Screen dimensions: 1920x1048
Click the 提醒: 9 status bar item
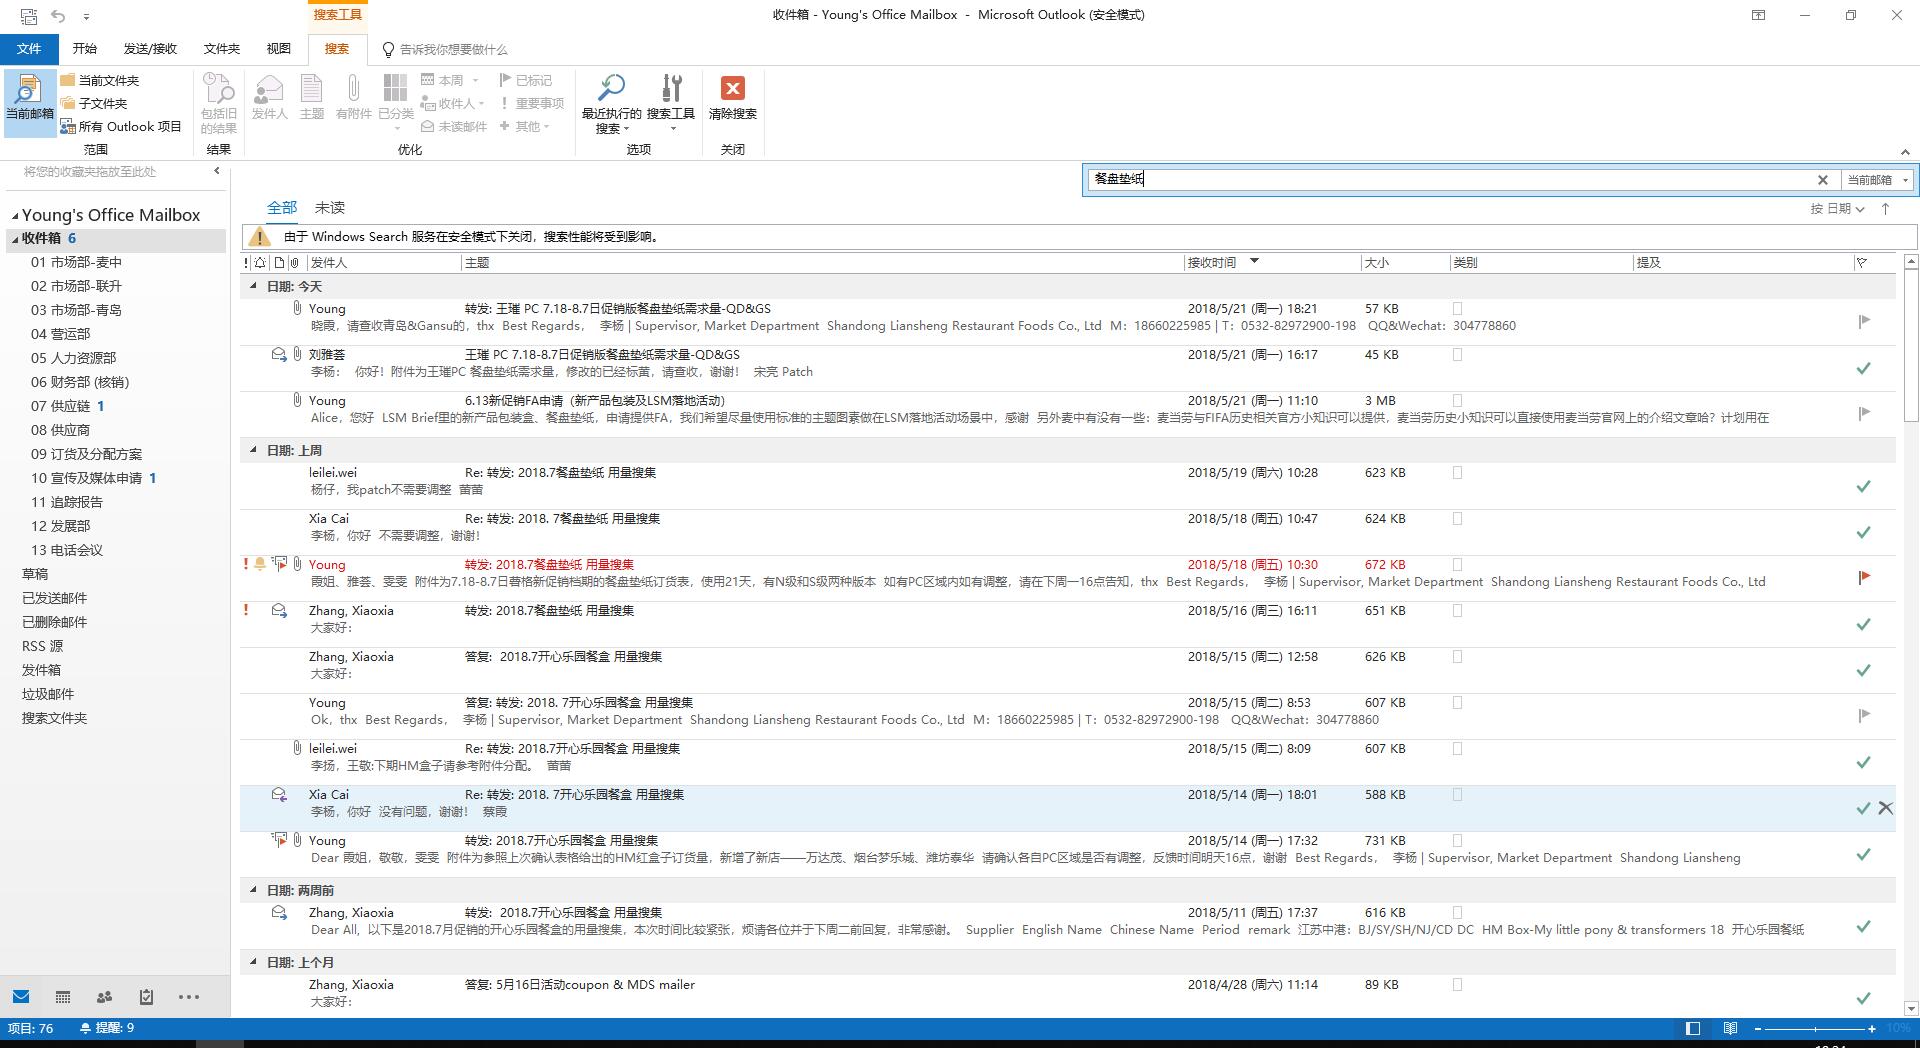point(107,1028)
